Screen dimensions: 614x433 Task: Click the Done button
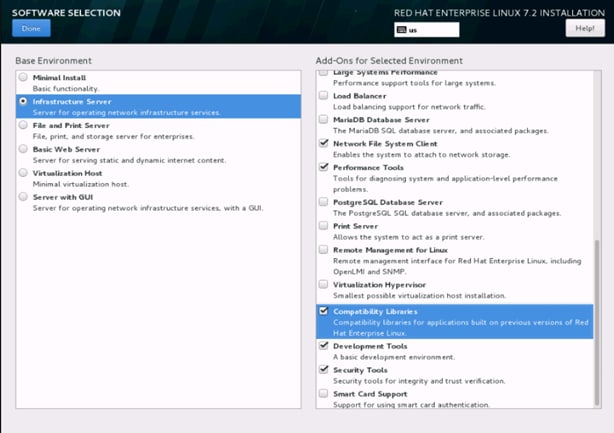[x=31, y=28]
